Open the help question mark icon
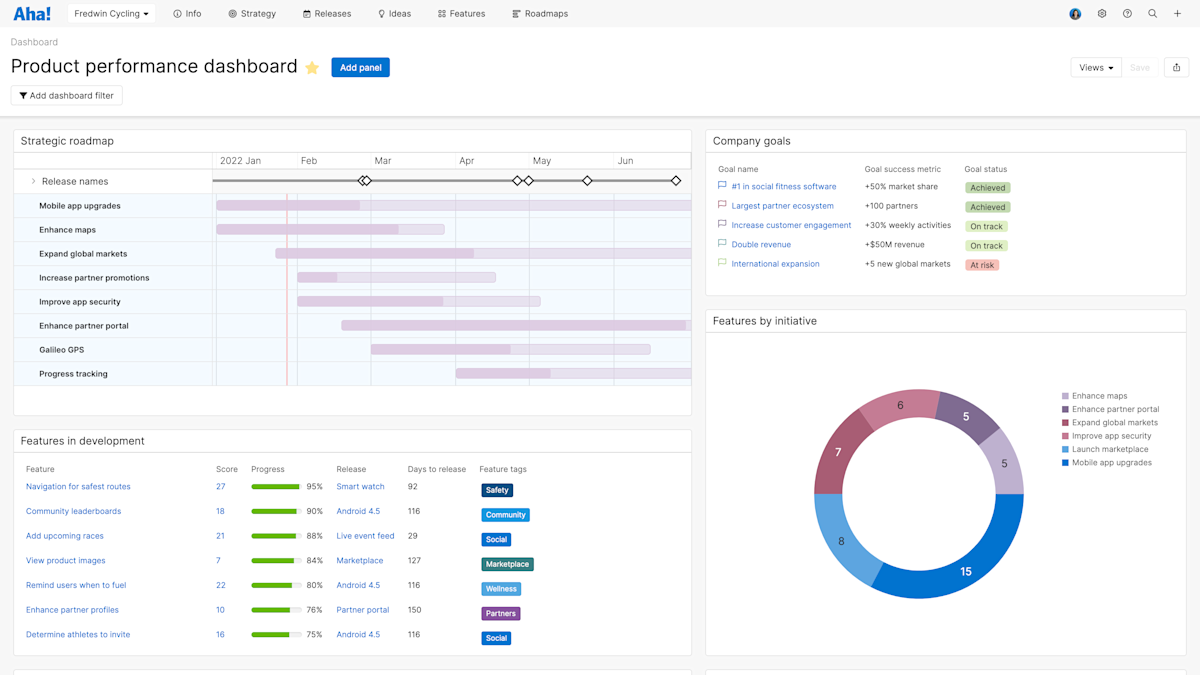The height and width of the screenshot is (675, 1200). click(x=1127, y=14)
